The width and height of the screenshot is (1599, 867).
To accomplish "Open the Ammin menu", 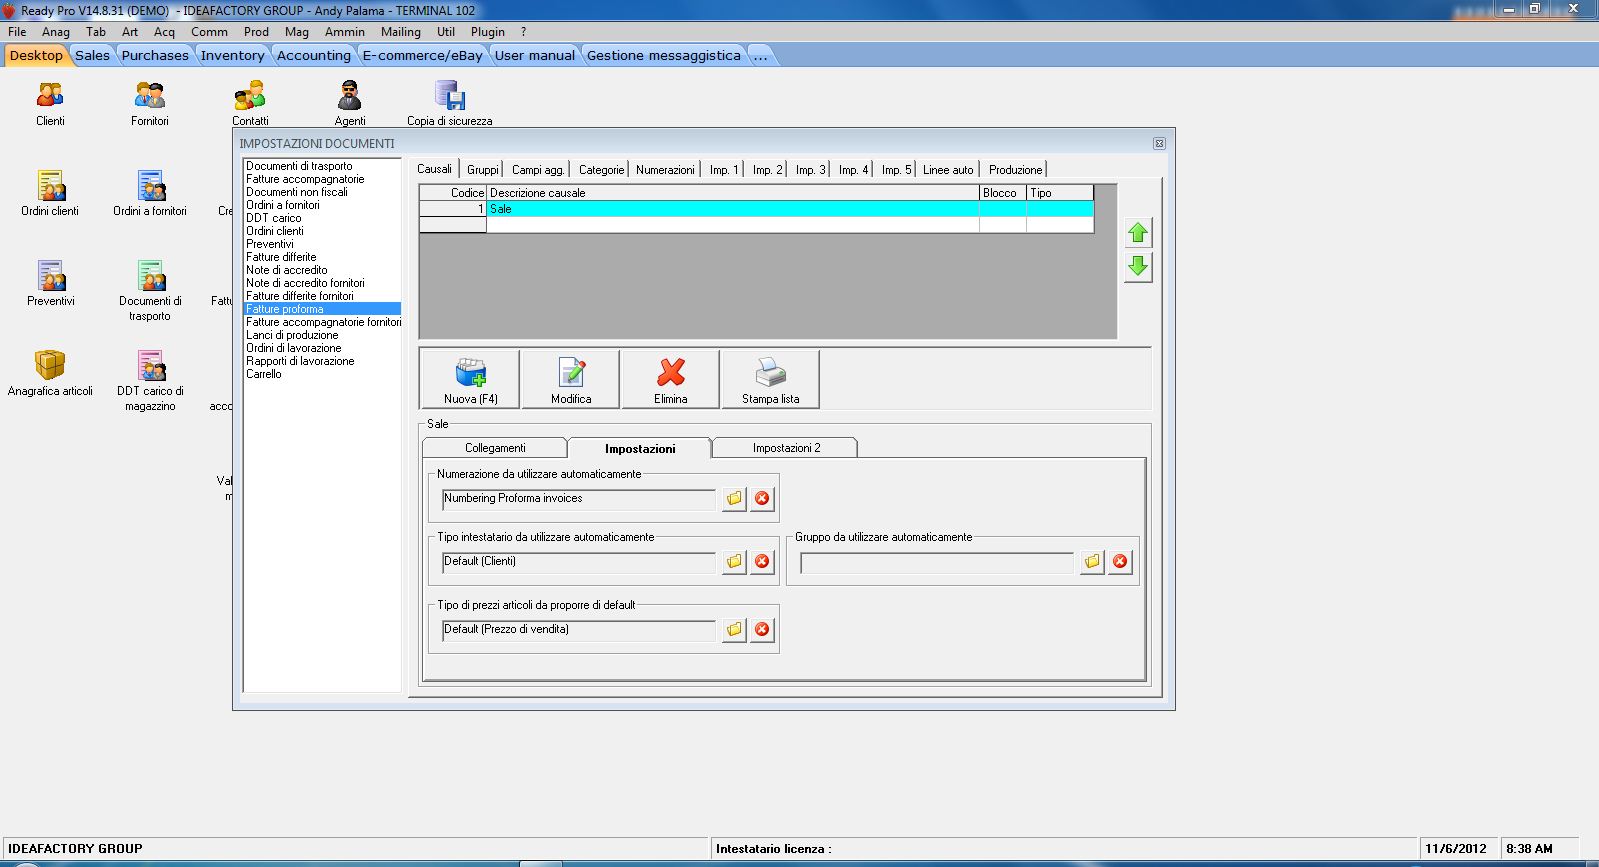I will (x=344, y=32).
